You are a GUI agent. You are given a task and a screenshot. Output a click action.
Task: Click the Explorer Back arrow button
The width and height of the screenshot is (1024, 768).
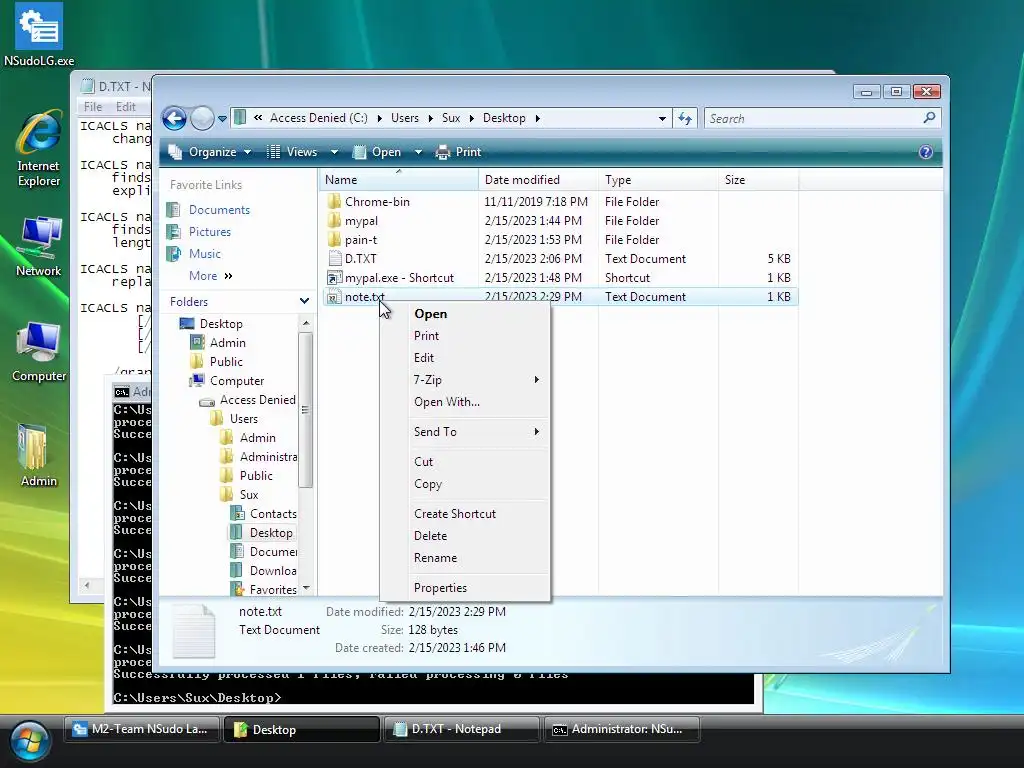pyautogui.click(x=174, y=118)
